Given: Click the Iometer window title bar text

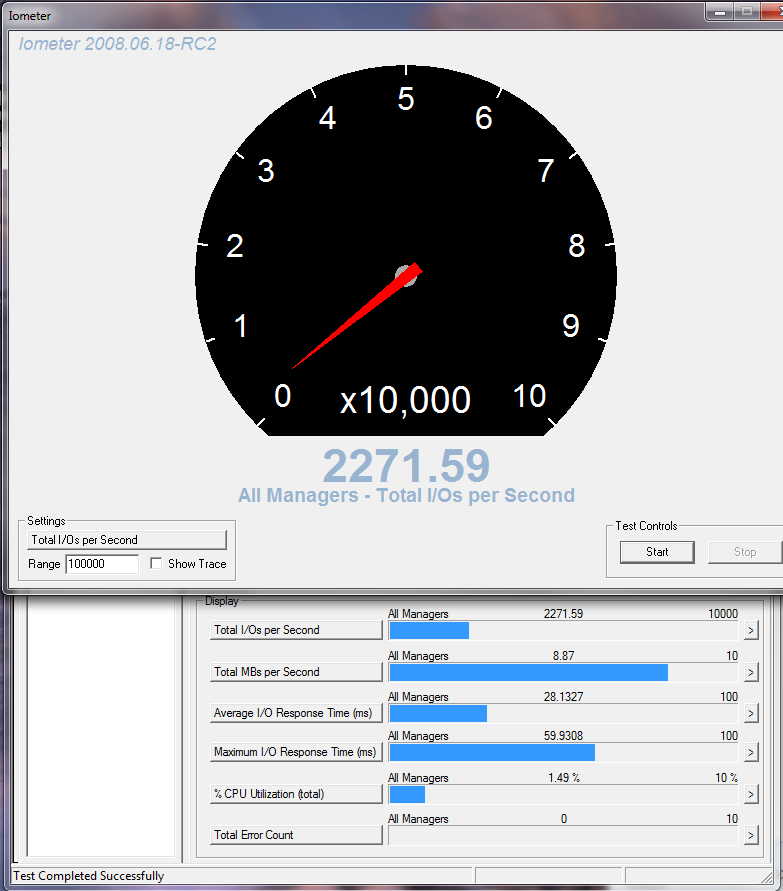Looking at the screenshot, I should [30, 16].
